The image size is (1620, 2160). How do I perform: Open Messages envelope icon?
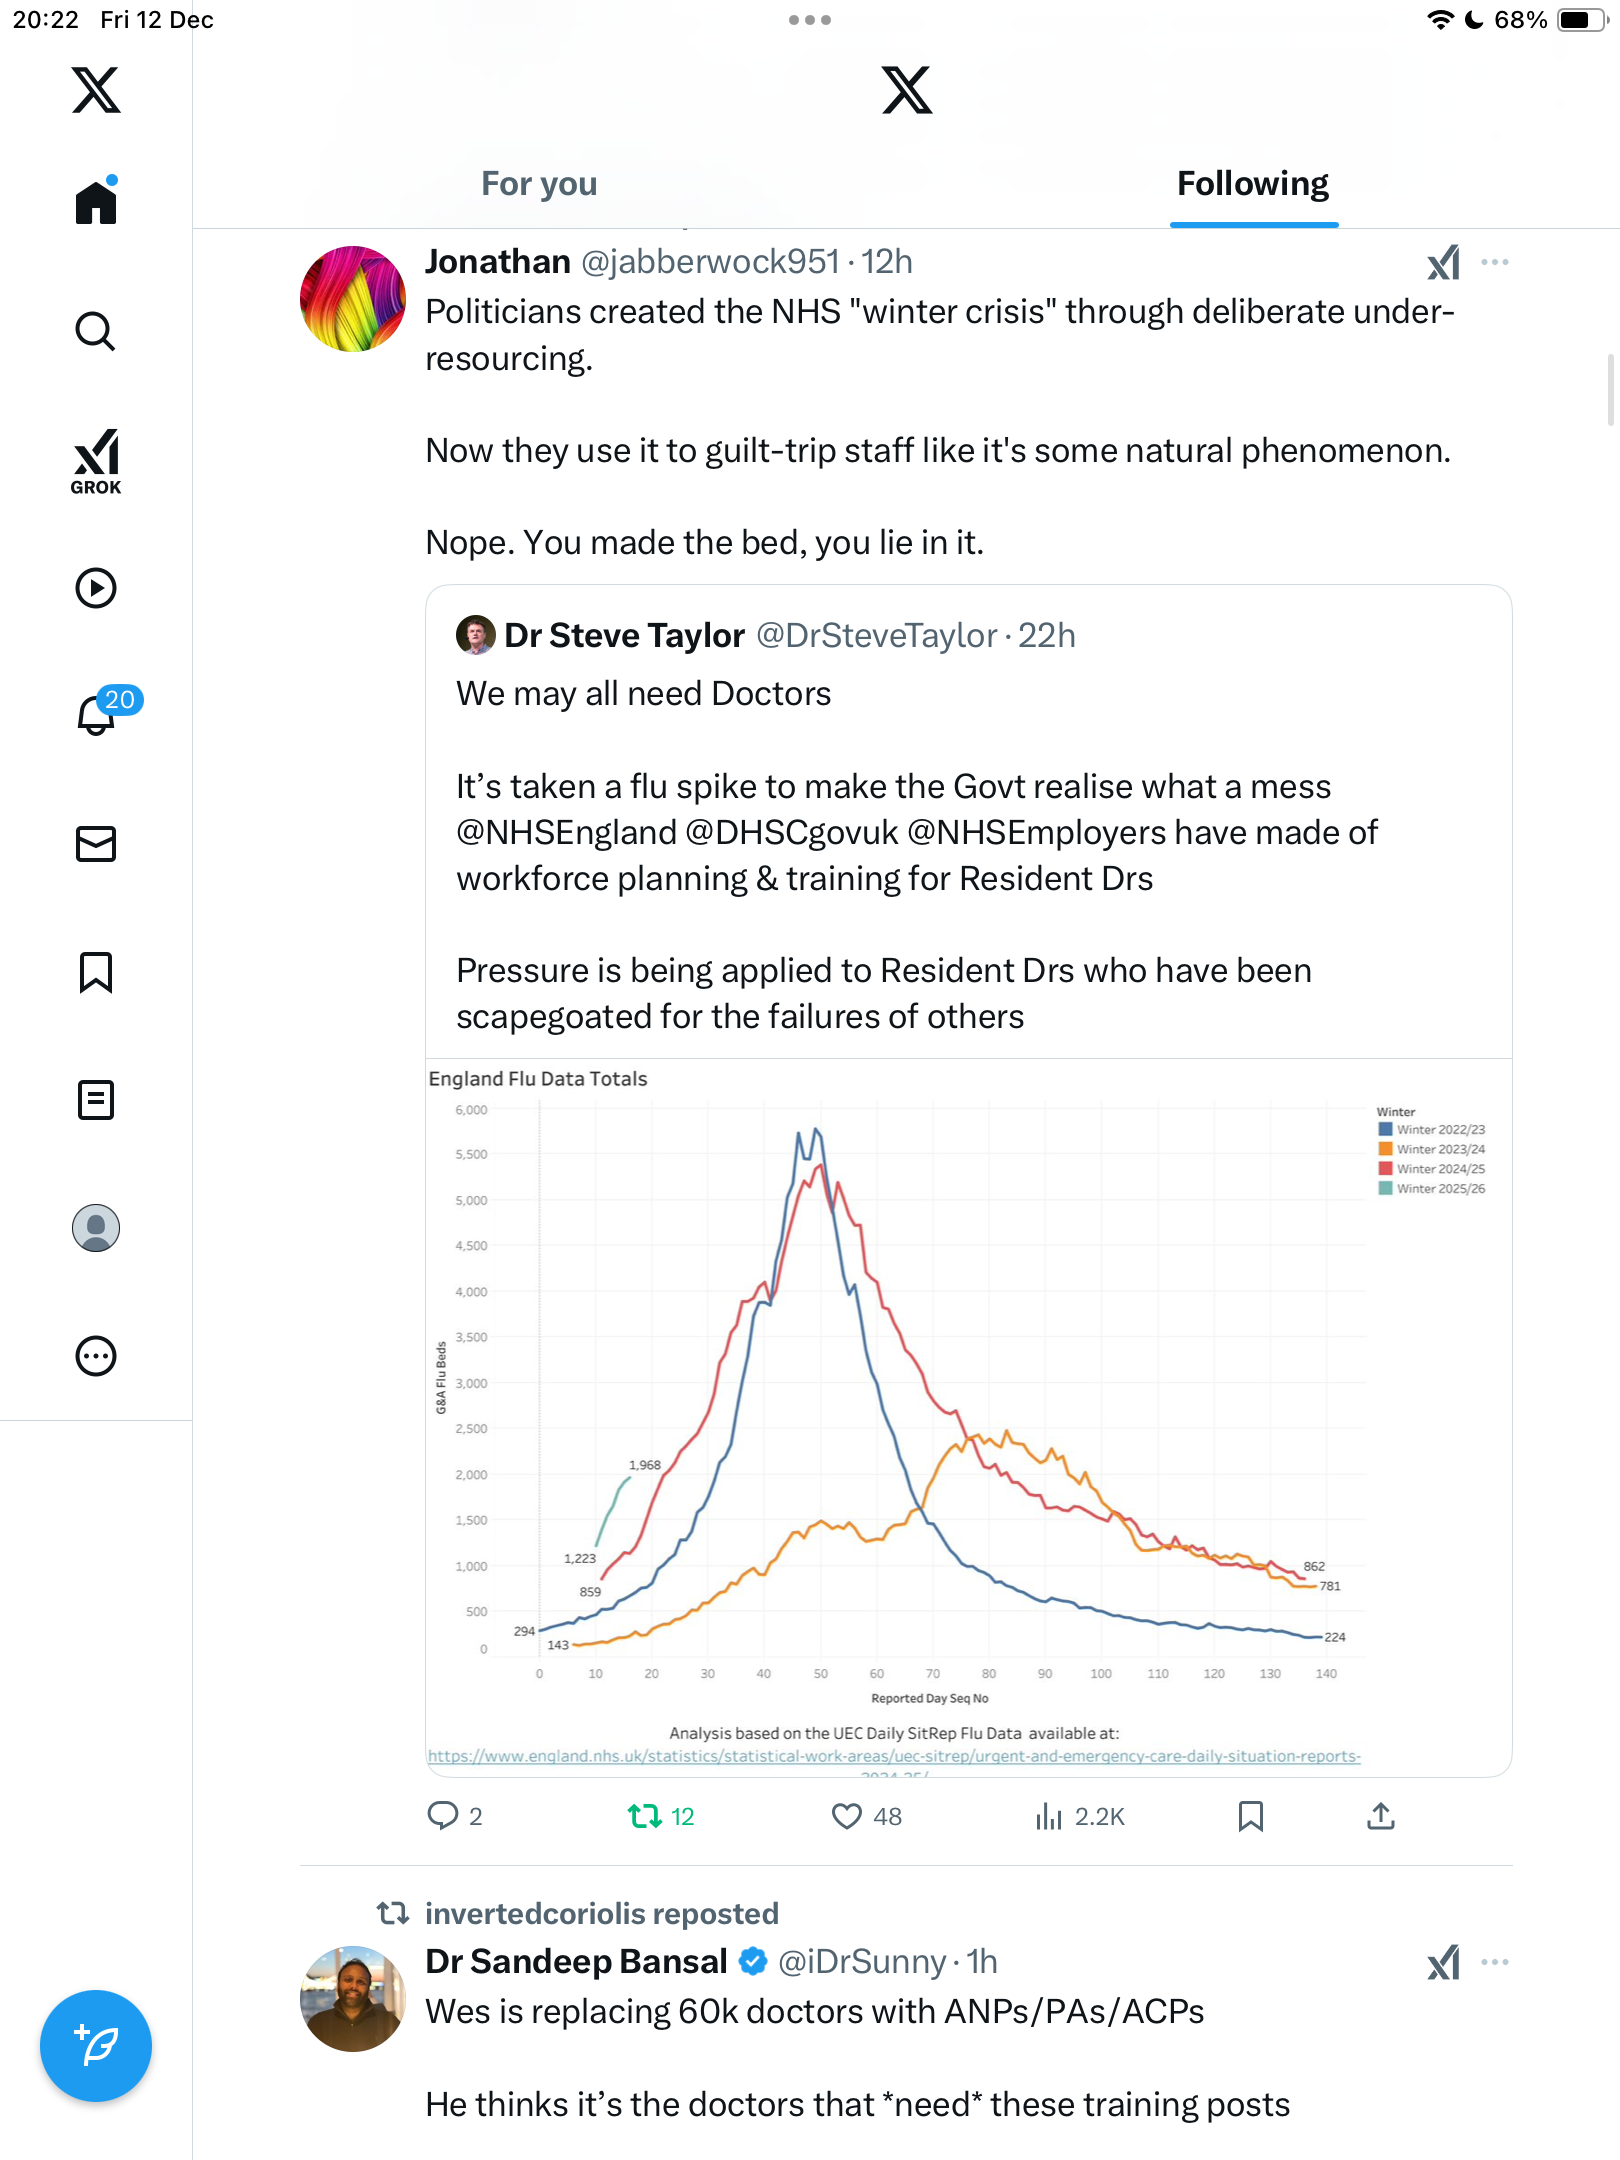coord(96,844)
